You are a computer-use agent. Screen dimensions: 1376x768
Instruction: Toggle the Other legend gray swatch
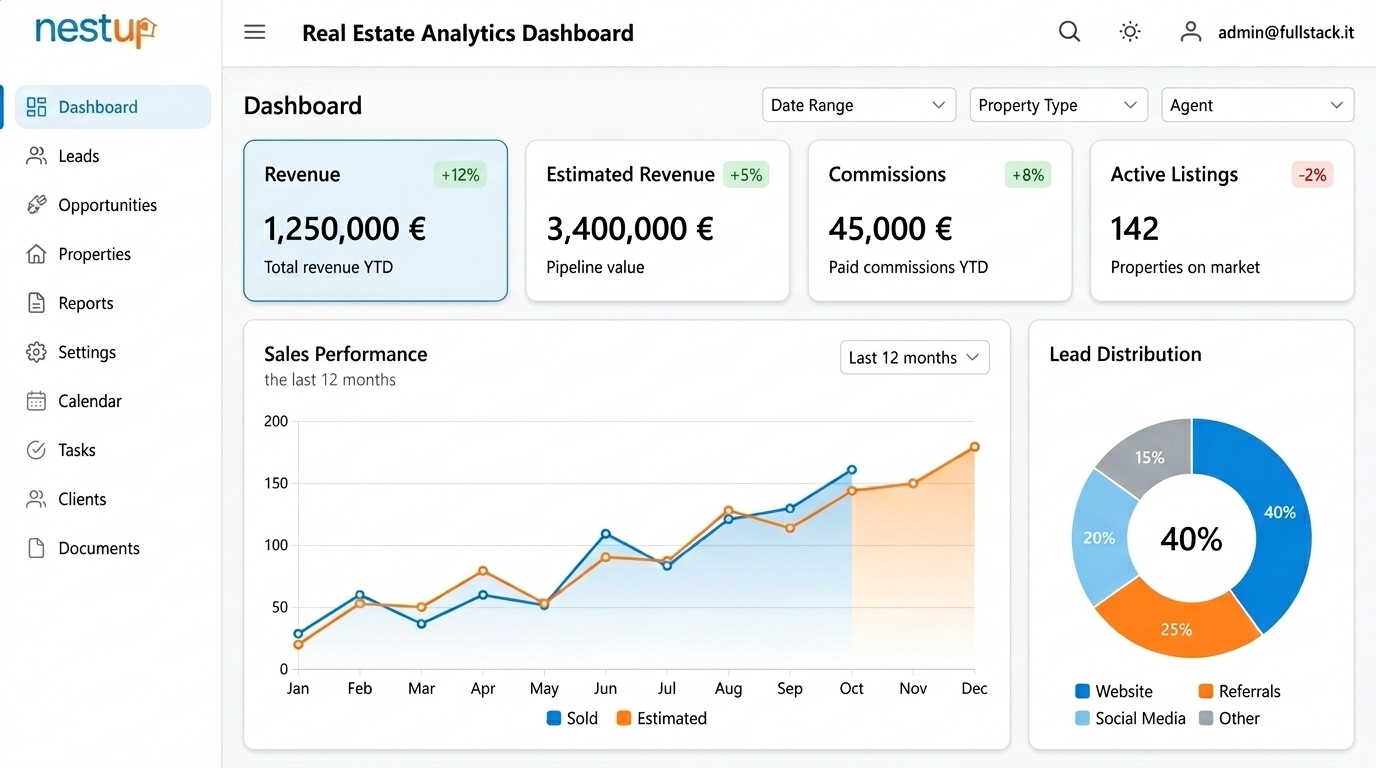tap(1206, 718)
